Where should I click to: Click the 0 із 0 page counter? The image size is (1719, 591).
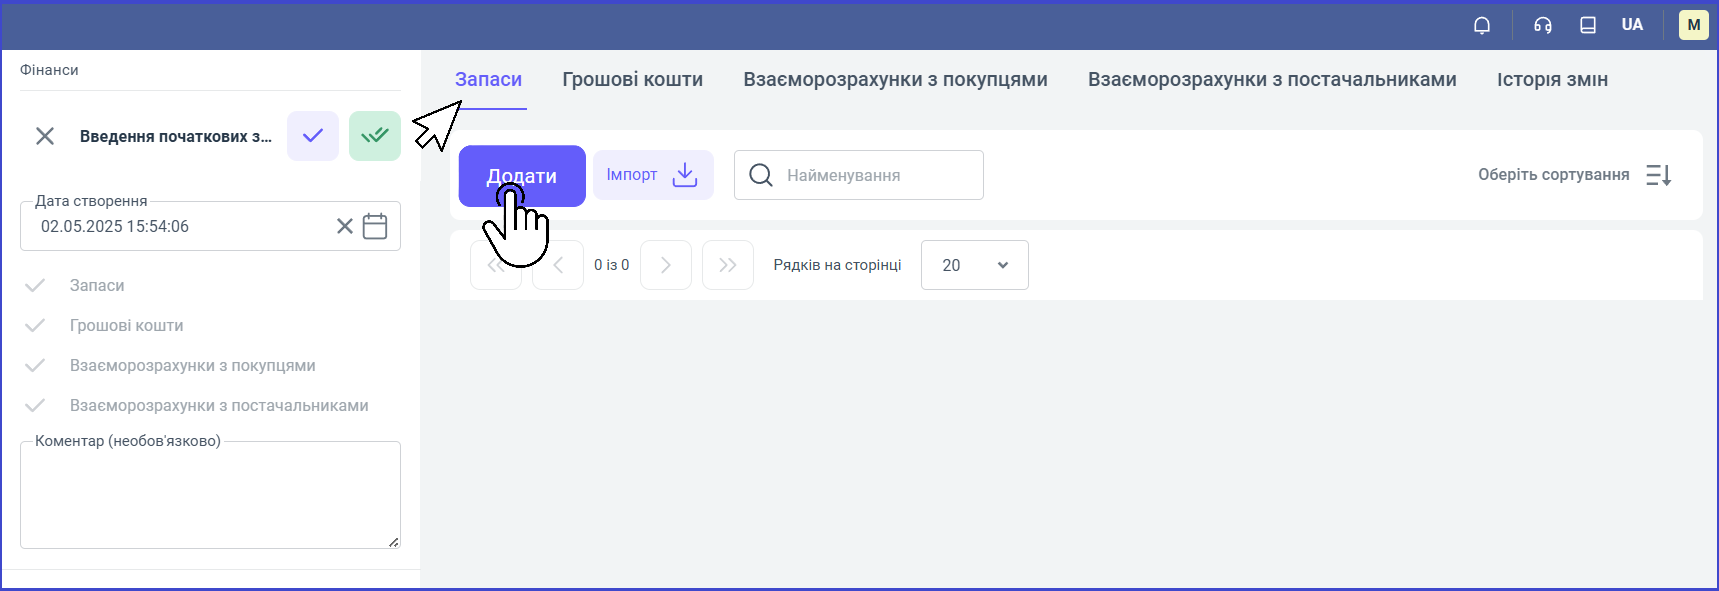coord(612,265)
